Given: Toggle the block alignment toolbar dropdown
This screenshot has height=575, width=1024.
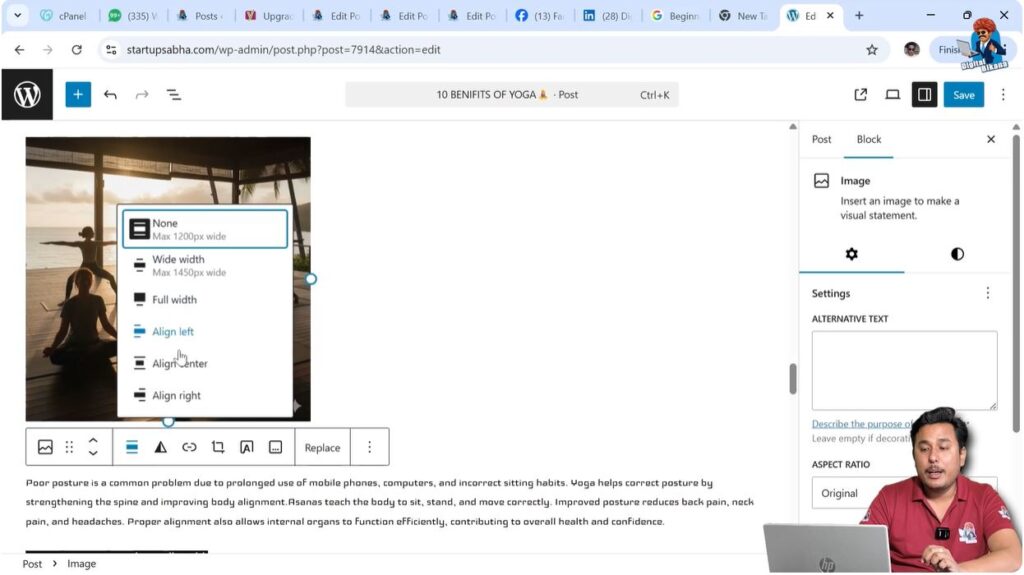Looking at the screenshot, I should (132, 447).
